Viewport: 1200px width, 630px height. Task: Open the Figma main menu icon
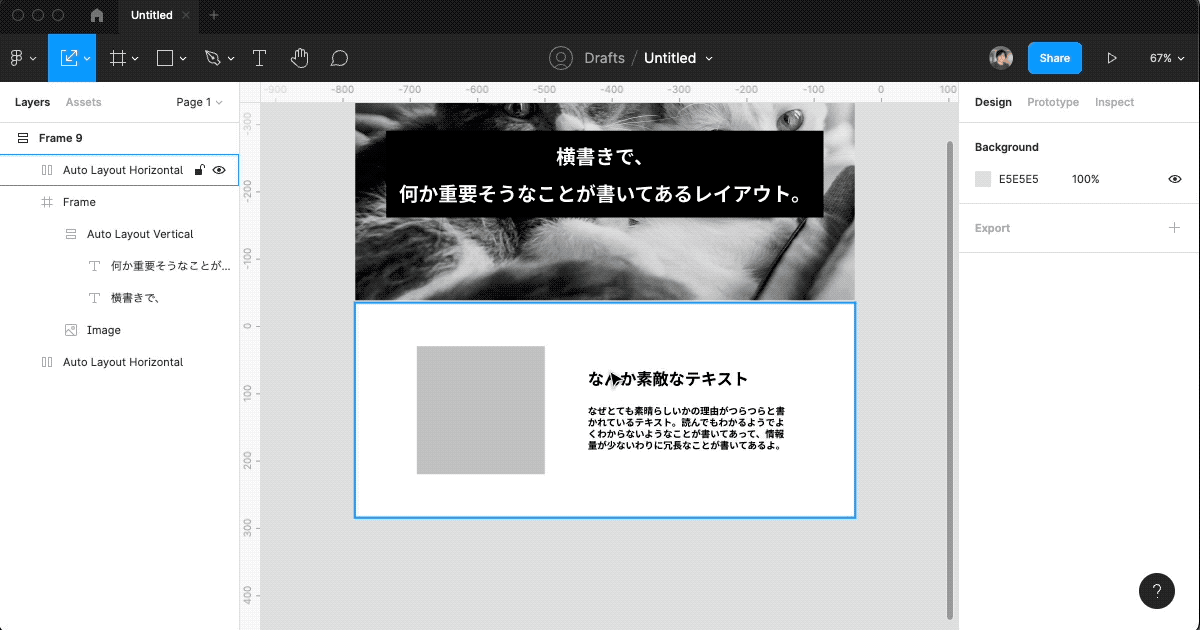point(17,58)
